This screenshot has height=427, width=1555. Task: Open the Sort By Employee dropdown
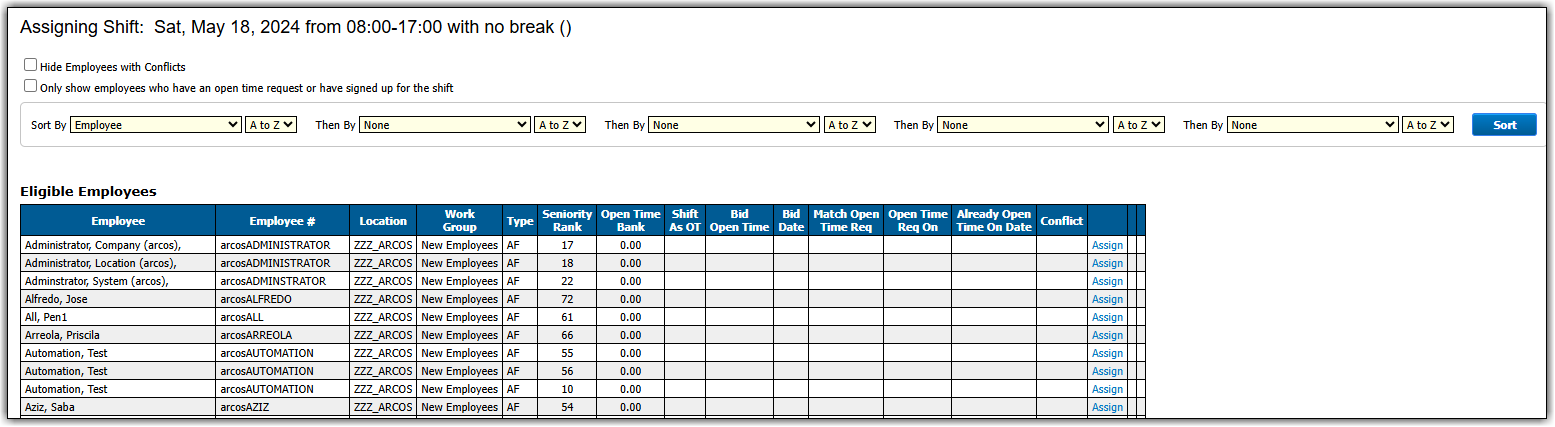[155, 125]
